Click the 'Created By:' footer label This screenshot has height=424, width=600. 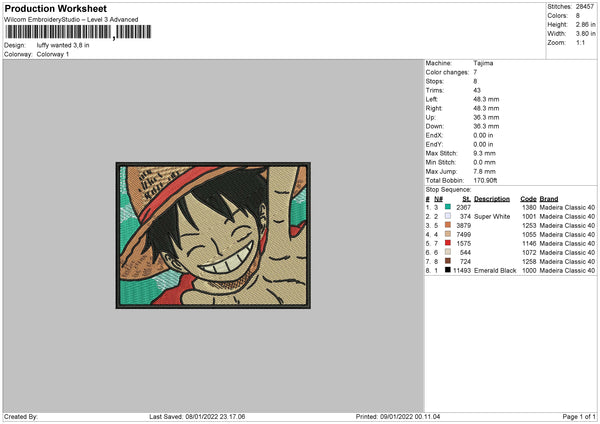tap(21, 416)
